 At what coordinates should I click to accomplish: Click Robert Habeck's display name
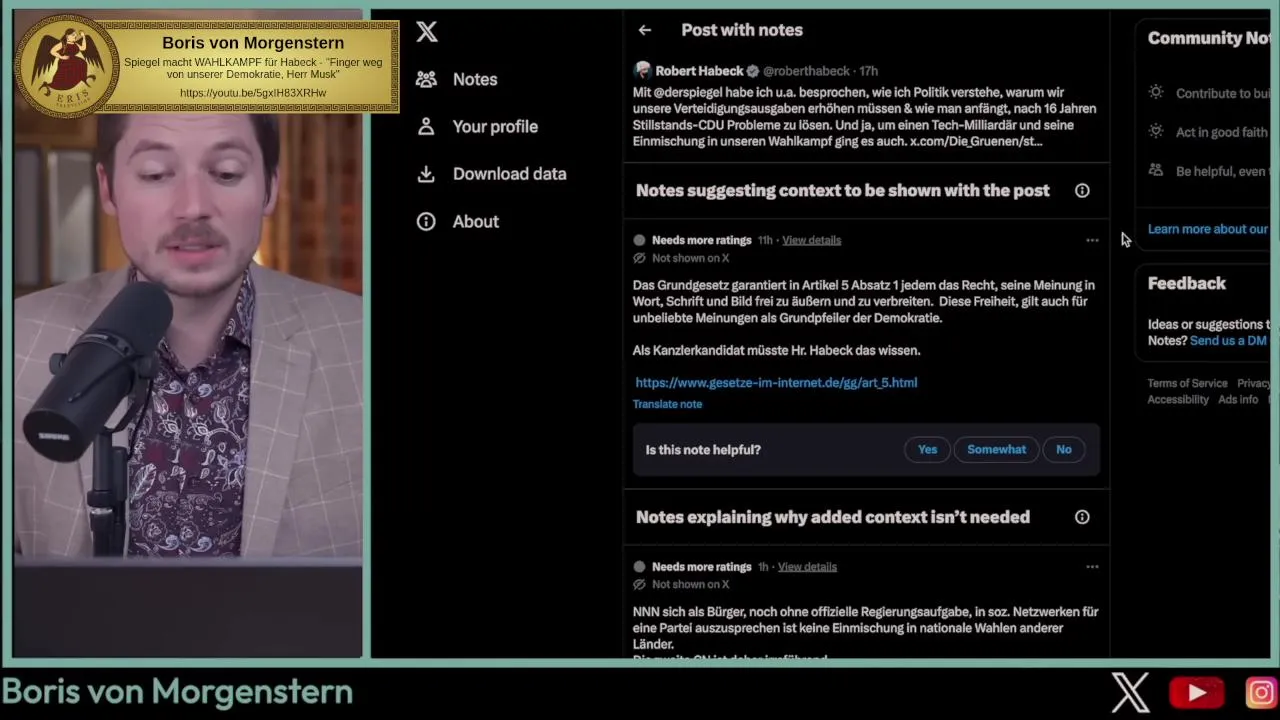[699, 71]
